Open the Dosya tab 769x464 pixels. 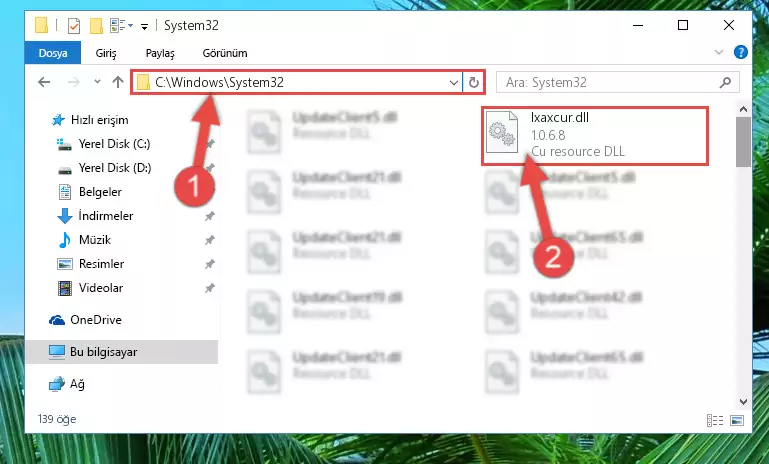pos(53,53)
